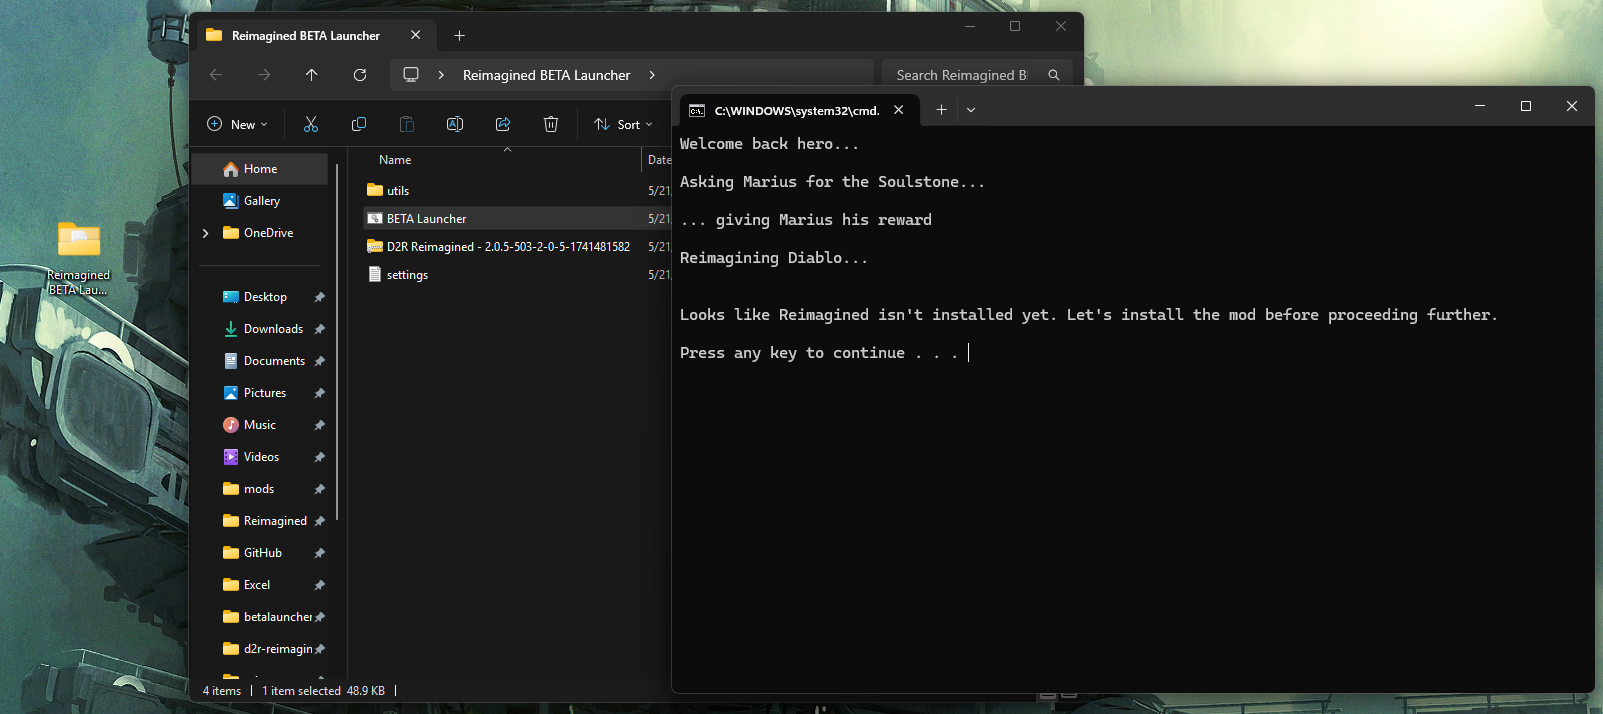Click the search magnifier icon in Explorer
Viewport: 1603px width, 714px height.
coord(1054,75)
